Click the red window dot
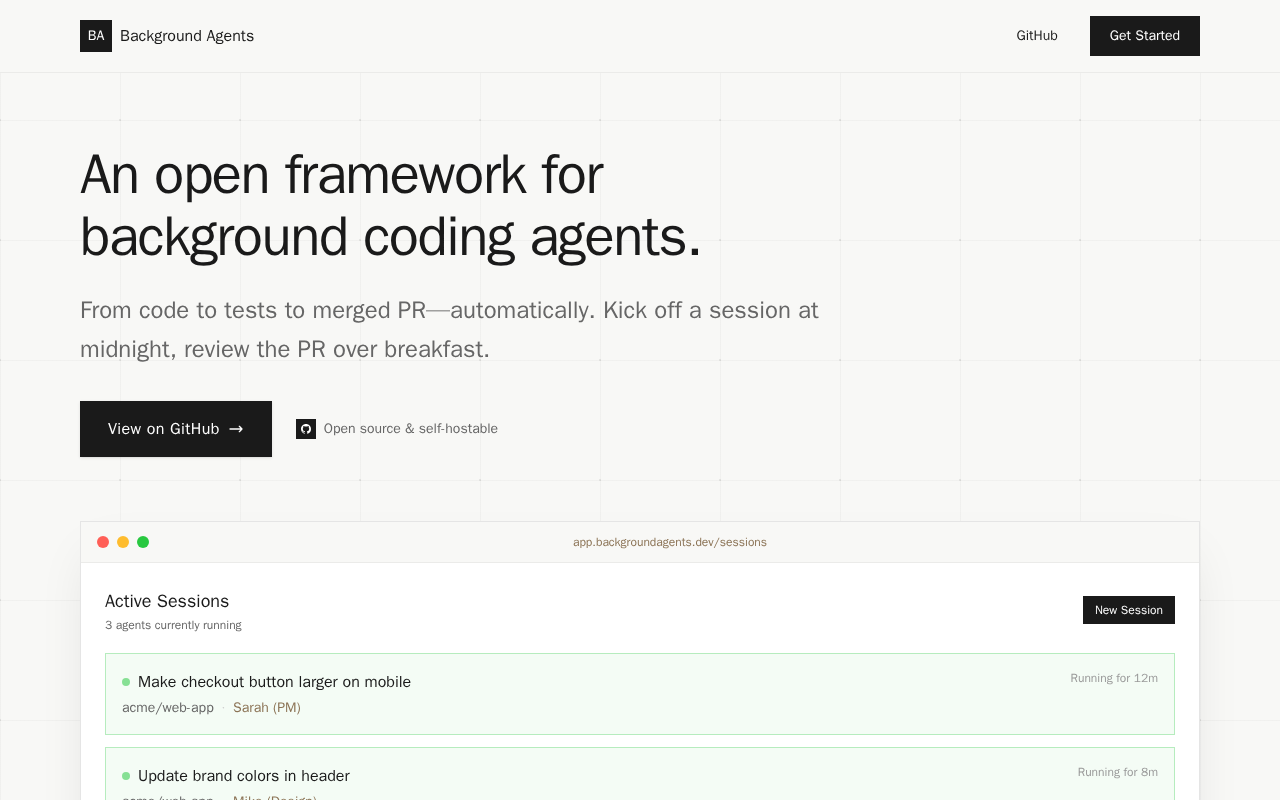This screenshot has height=800, width=1280. point(103,542)
